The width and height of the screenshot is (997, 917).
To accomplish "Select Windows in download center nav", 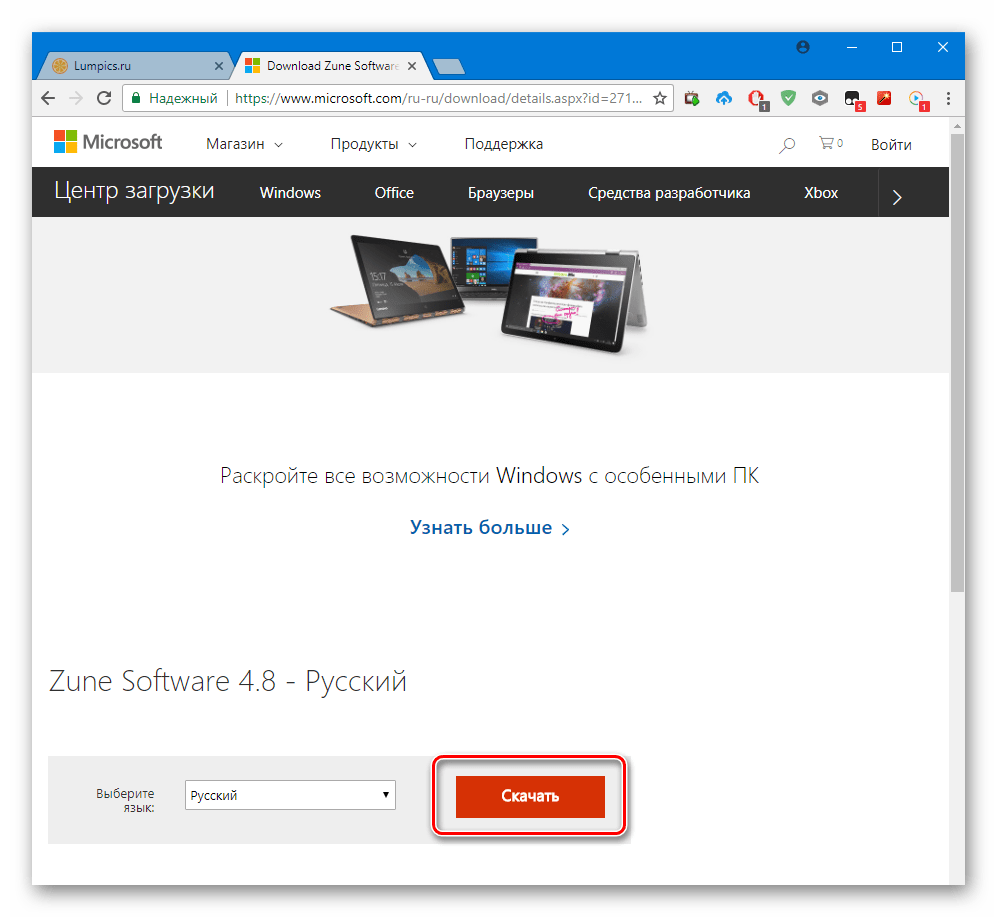I will [x=290, y=193].
